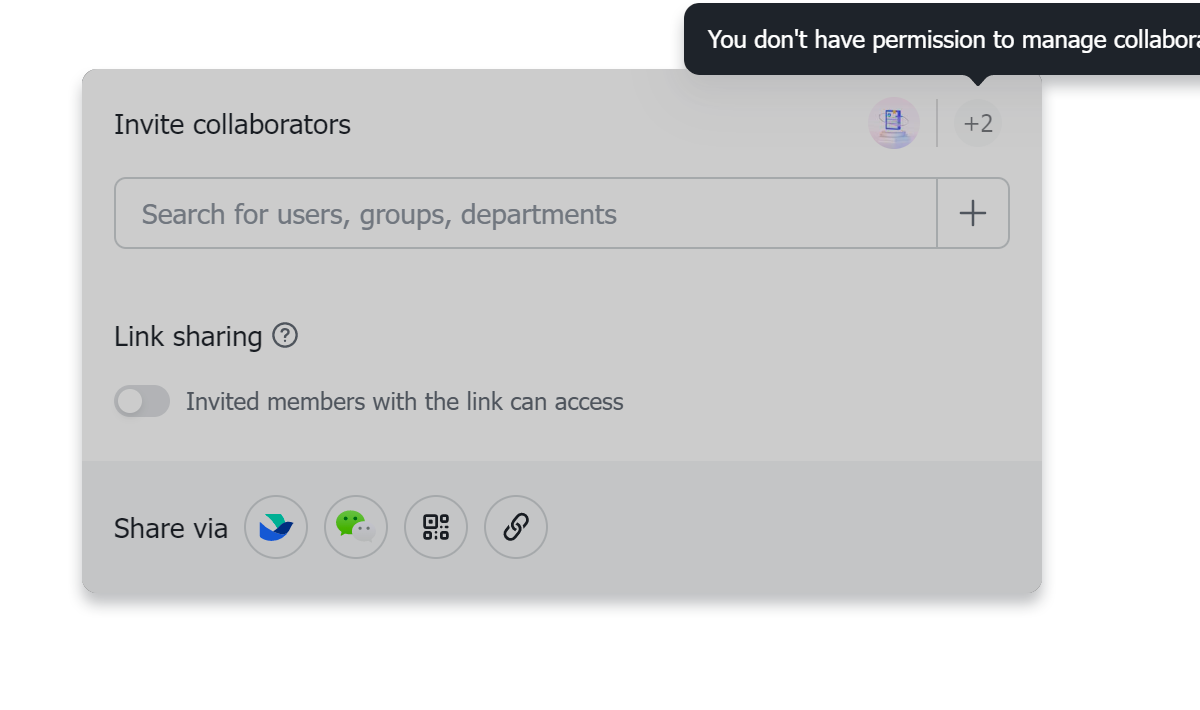Click the divider between avatar and +2 badge

[x=937, y=124]
